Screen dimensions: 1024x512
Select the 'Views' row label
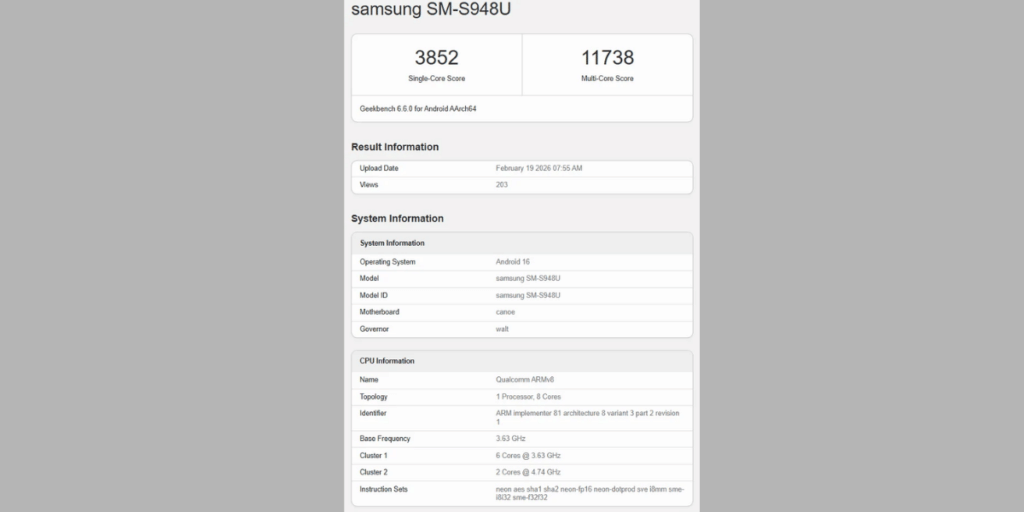tap(369, 185)
